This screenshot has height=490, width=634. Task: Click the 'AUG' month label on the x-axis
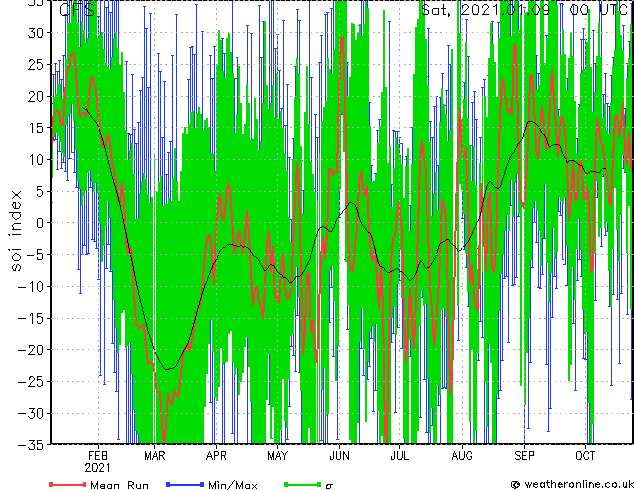(462, 456)
